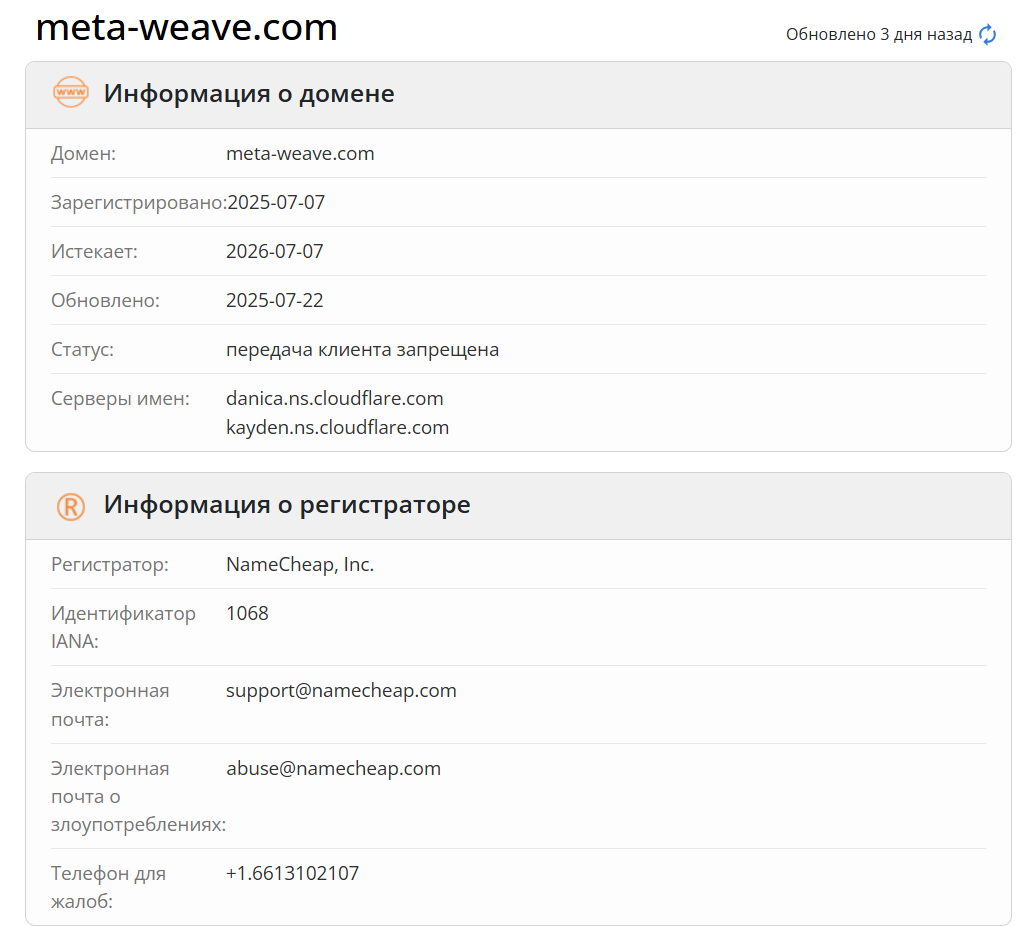Click the registration date 2025-07-07
Viewport: 1022px width, 926px height.
276,203
